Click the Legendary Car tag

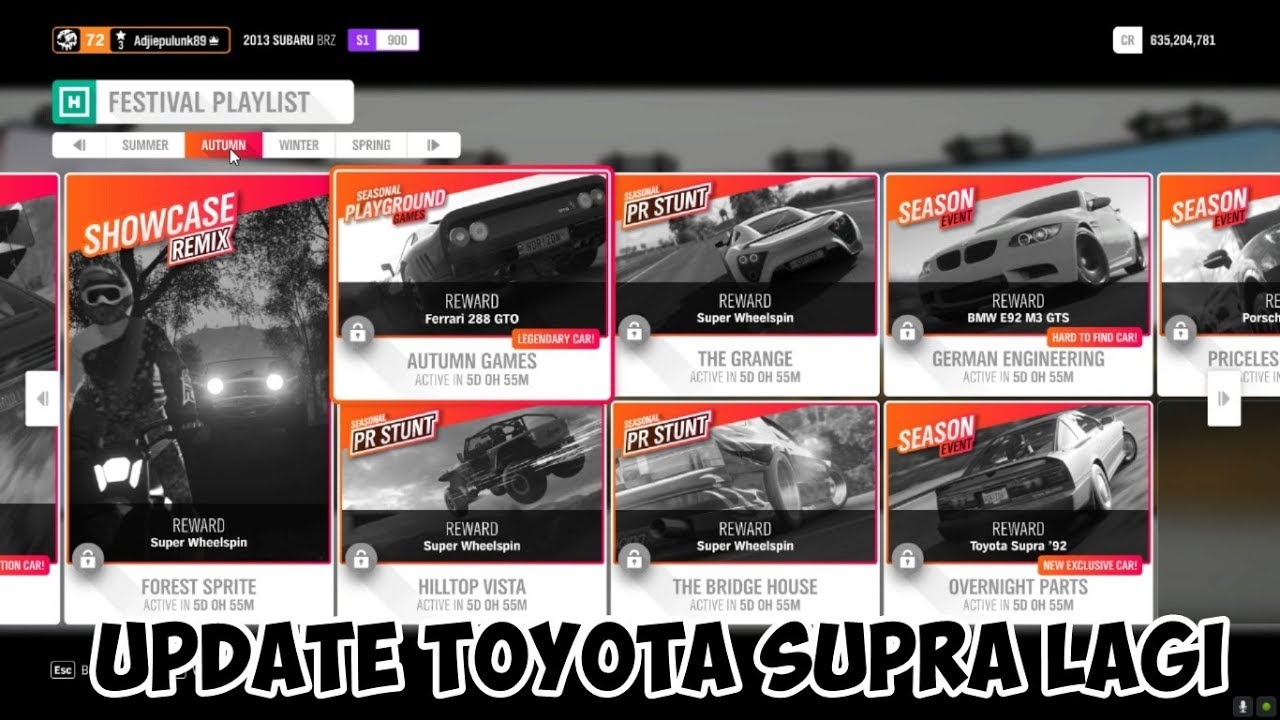click(556, 339)
